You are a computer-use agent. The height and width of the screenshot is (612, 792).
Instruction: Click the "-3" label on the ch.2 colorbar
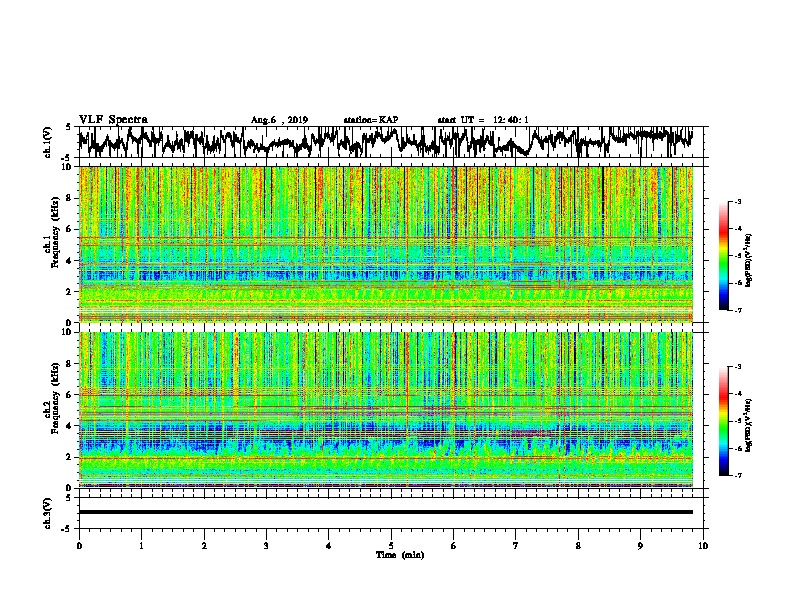tap(737, 367)
